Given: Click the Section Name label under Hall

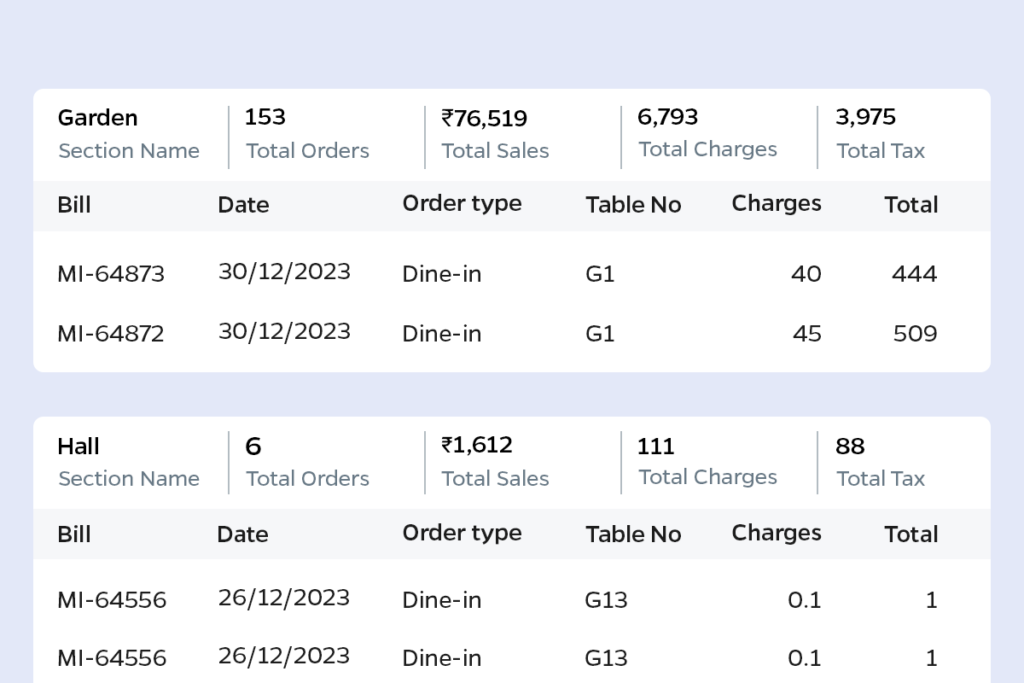Looking at the screenshot, I should pyautogui.click(x=129, y=479).
